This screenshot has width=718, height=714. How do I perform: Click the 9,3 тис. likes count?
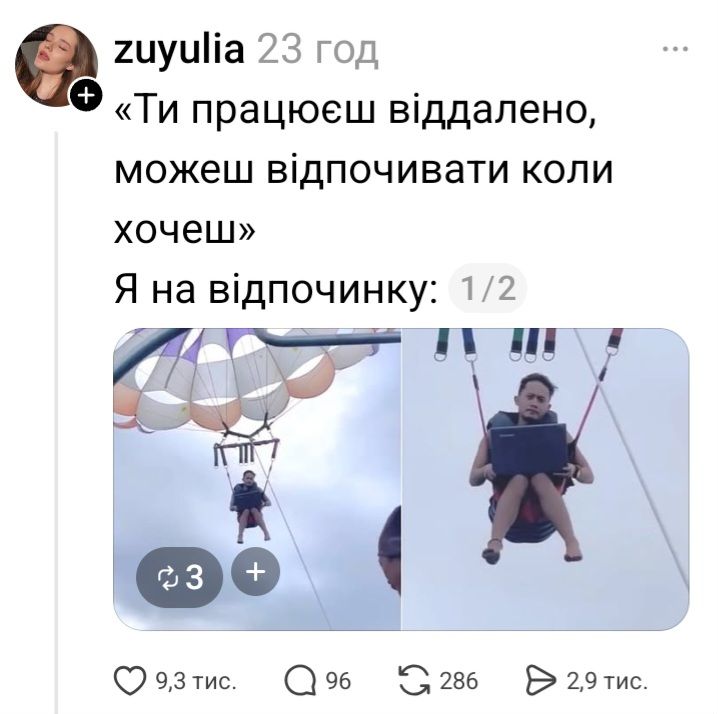(x=196, y=681)
